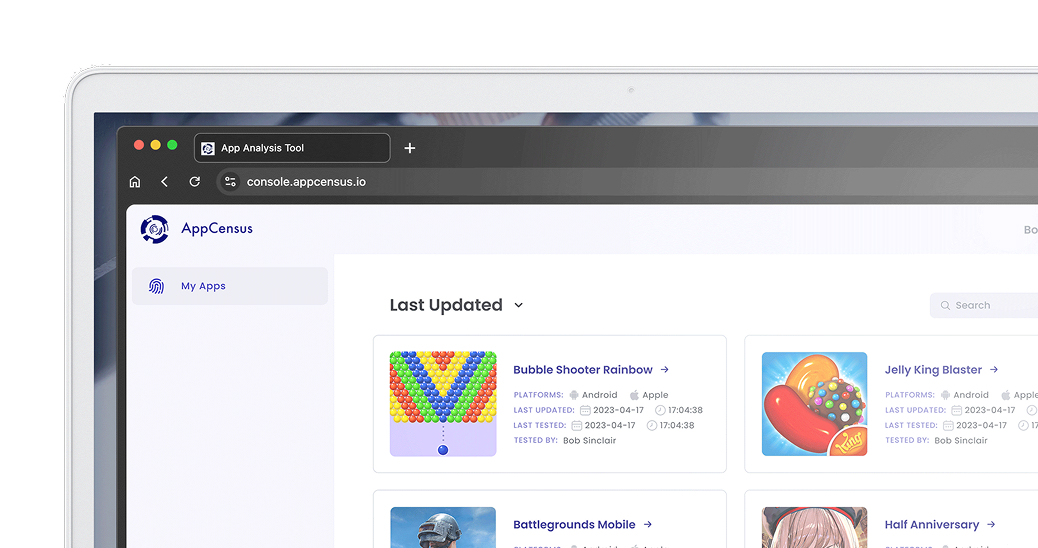Click arrow next to Half Anniversary
This screenshot has height=548, width=1038.
[991, 525]
